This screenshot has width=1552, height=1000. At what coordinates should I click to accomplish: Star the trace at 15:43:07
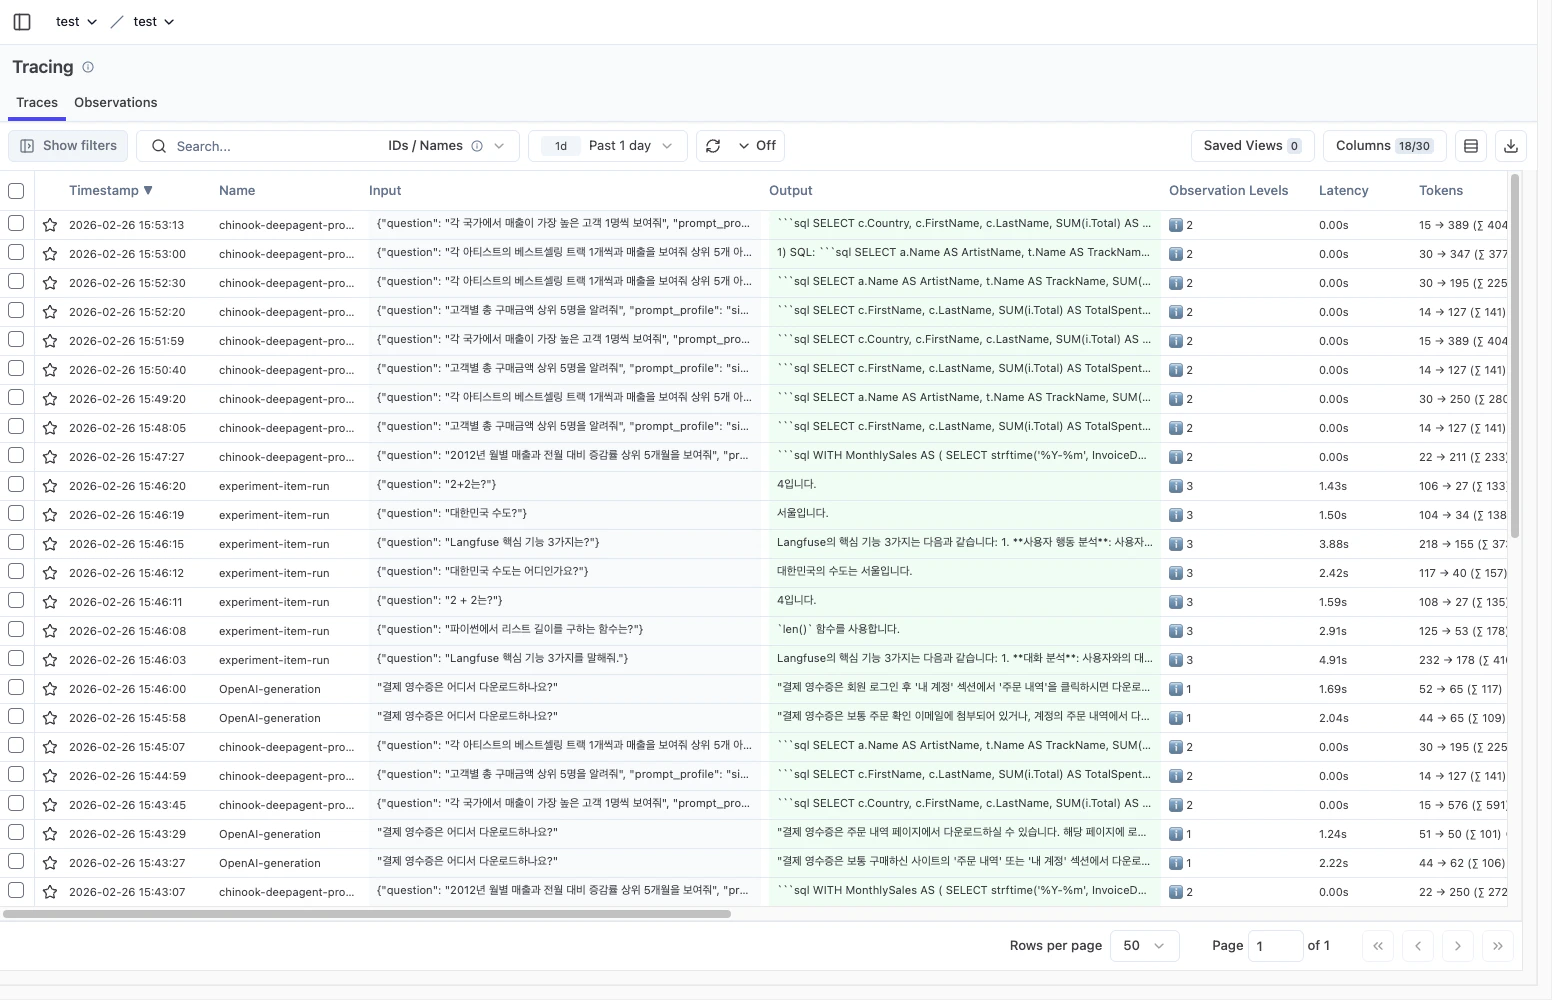point(50,892)
